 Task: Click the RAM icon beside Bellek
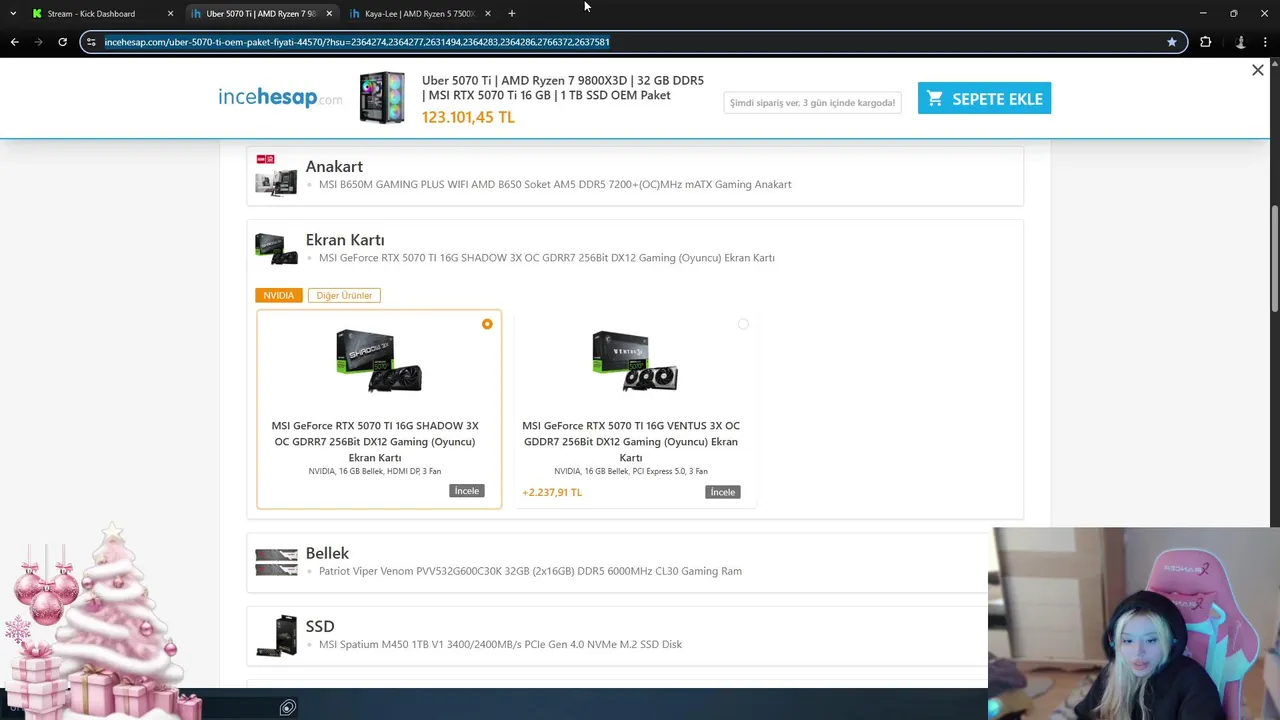[276, 562]
